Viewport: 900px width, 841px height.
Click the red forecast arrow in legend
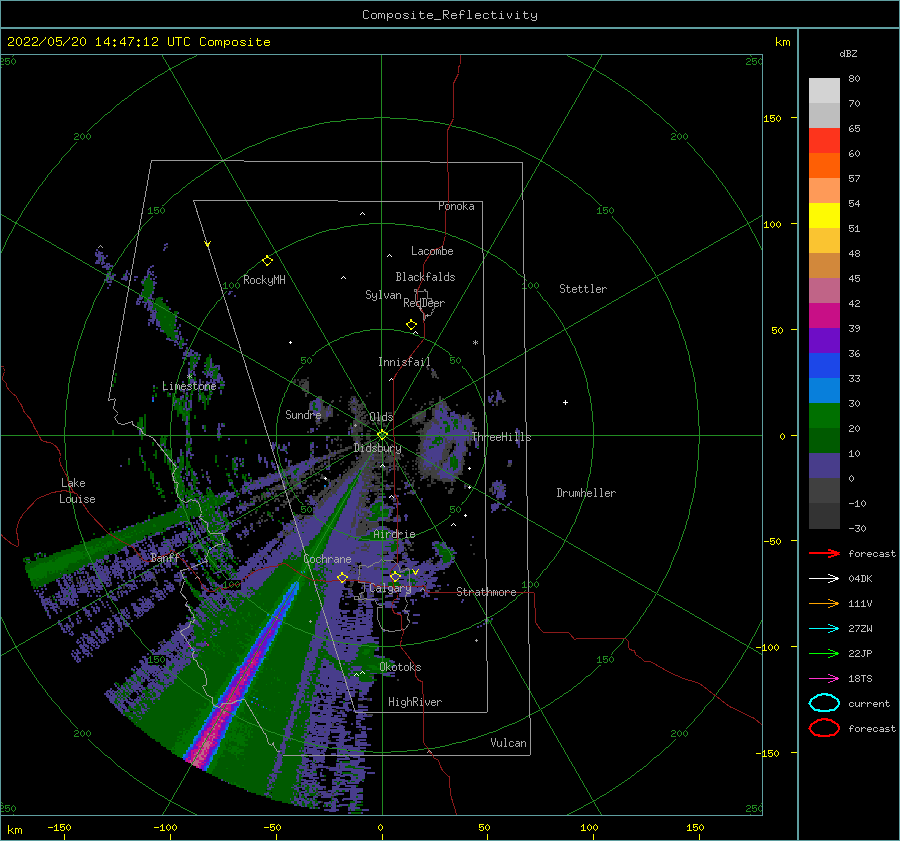824,553
